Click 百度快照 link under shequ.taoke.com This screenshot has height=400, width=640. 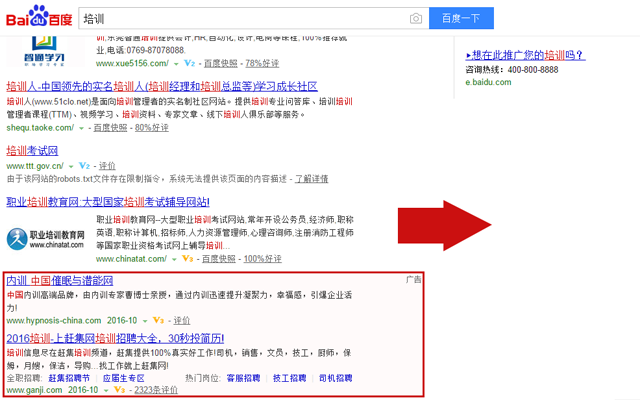tap(110, 128)
